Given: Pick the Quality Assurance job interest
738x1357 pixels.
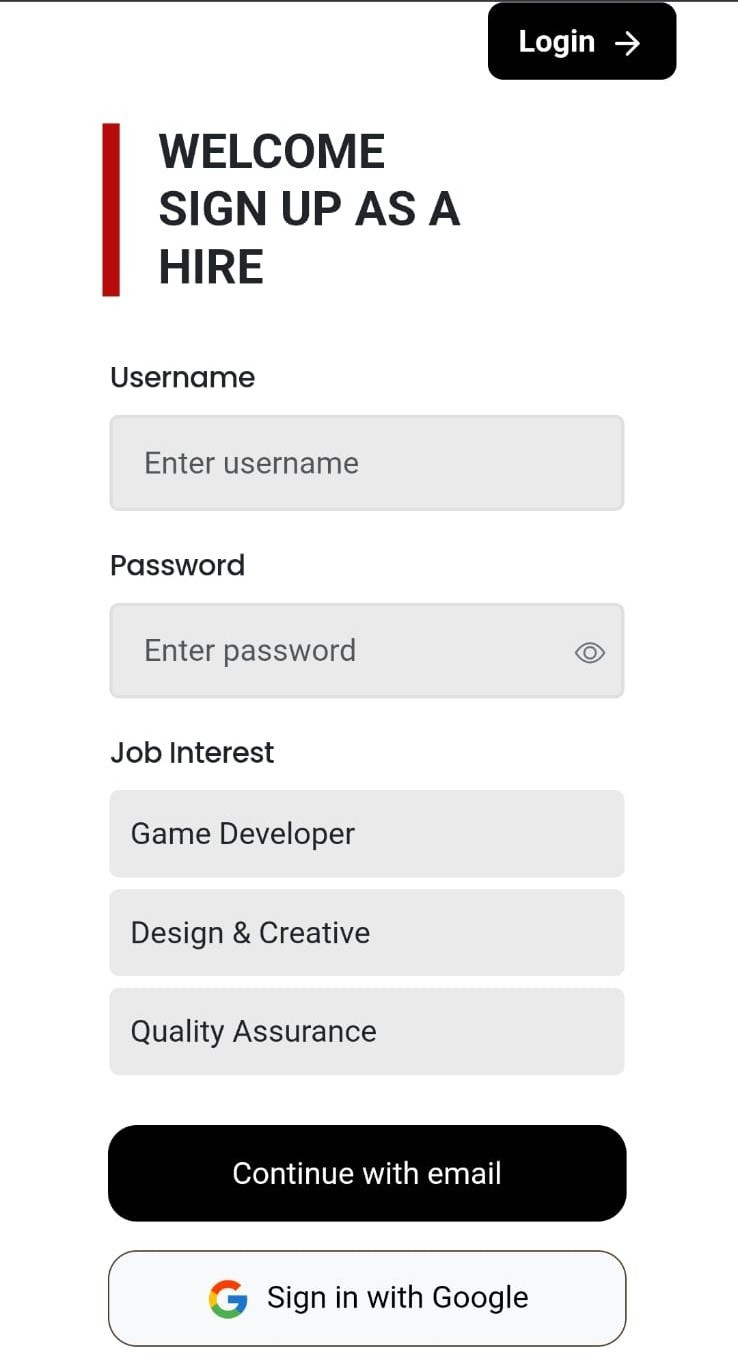Looking at the screenshot, I should coord(367,1032).
